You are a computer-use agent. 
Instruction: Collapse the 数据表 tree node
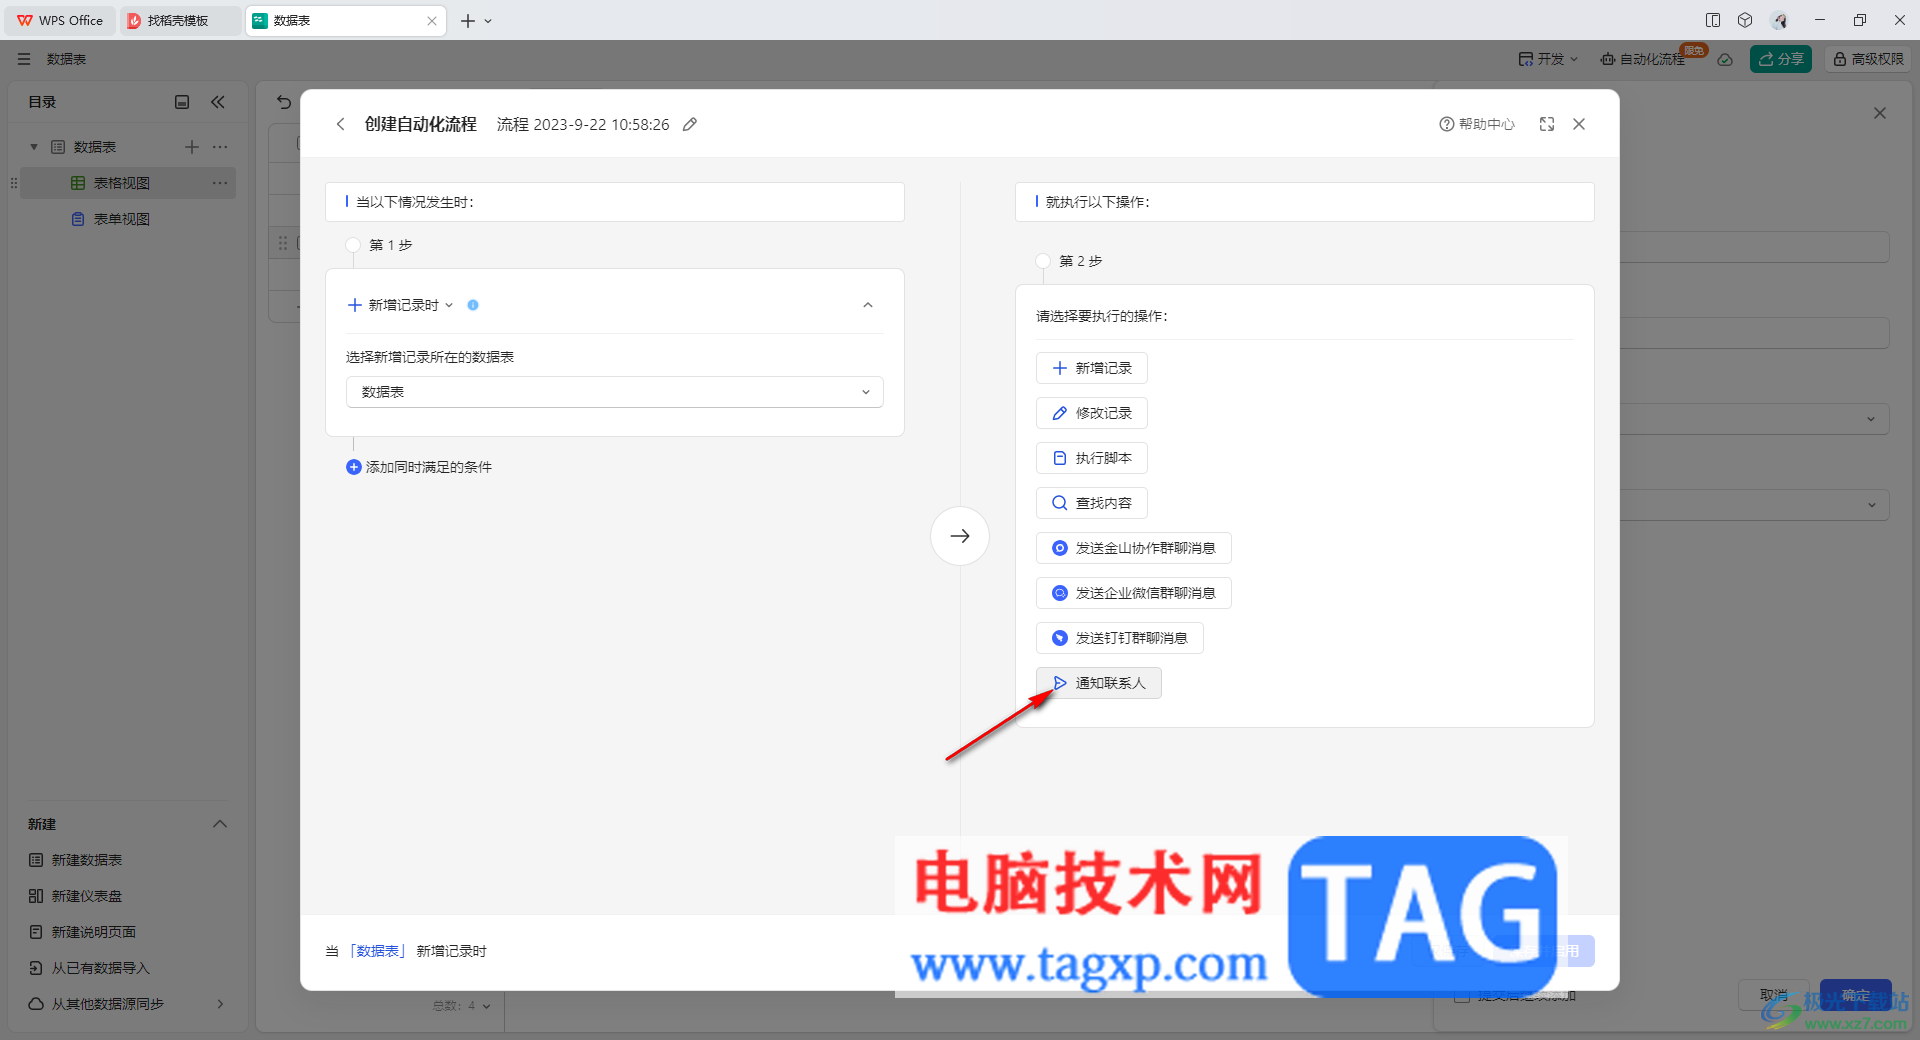click(x=34, y=147)
